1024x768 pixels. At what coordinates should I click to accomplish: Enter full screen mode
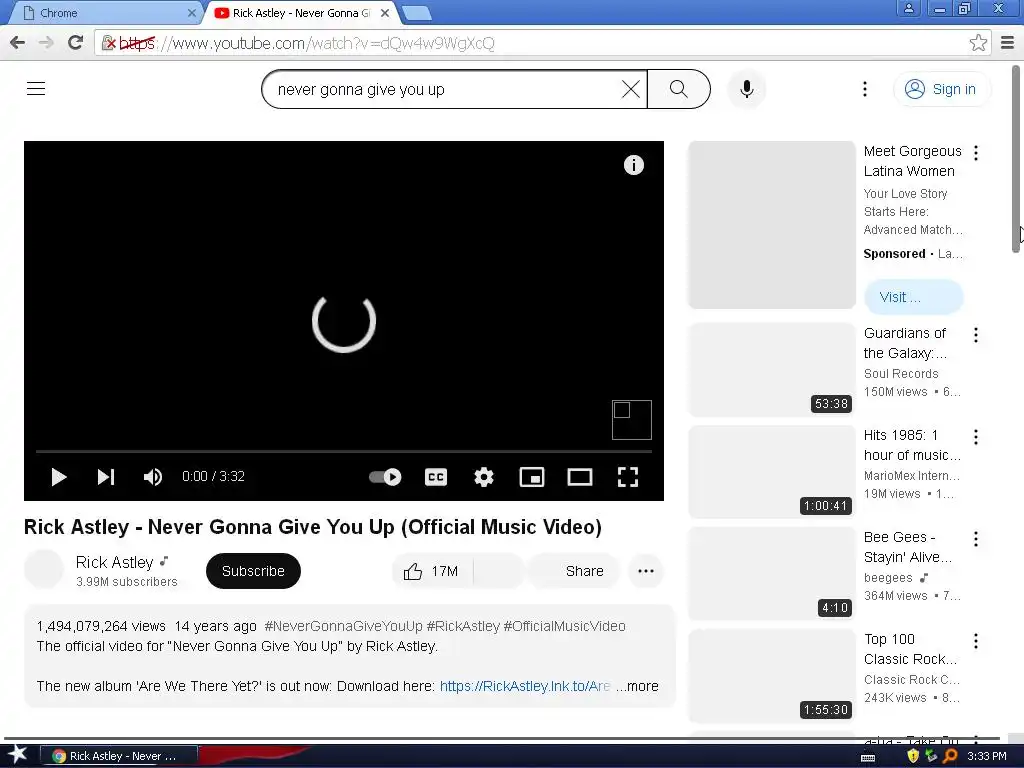[x=628, y=477]
